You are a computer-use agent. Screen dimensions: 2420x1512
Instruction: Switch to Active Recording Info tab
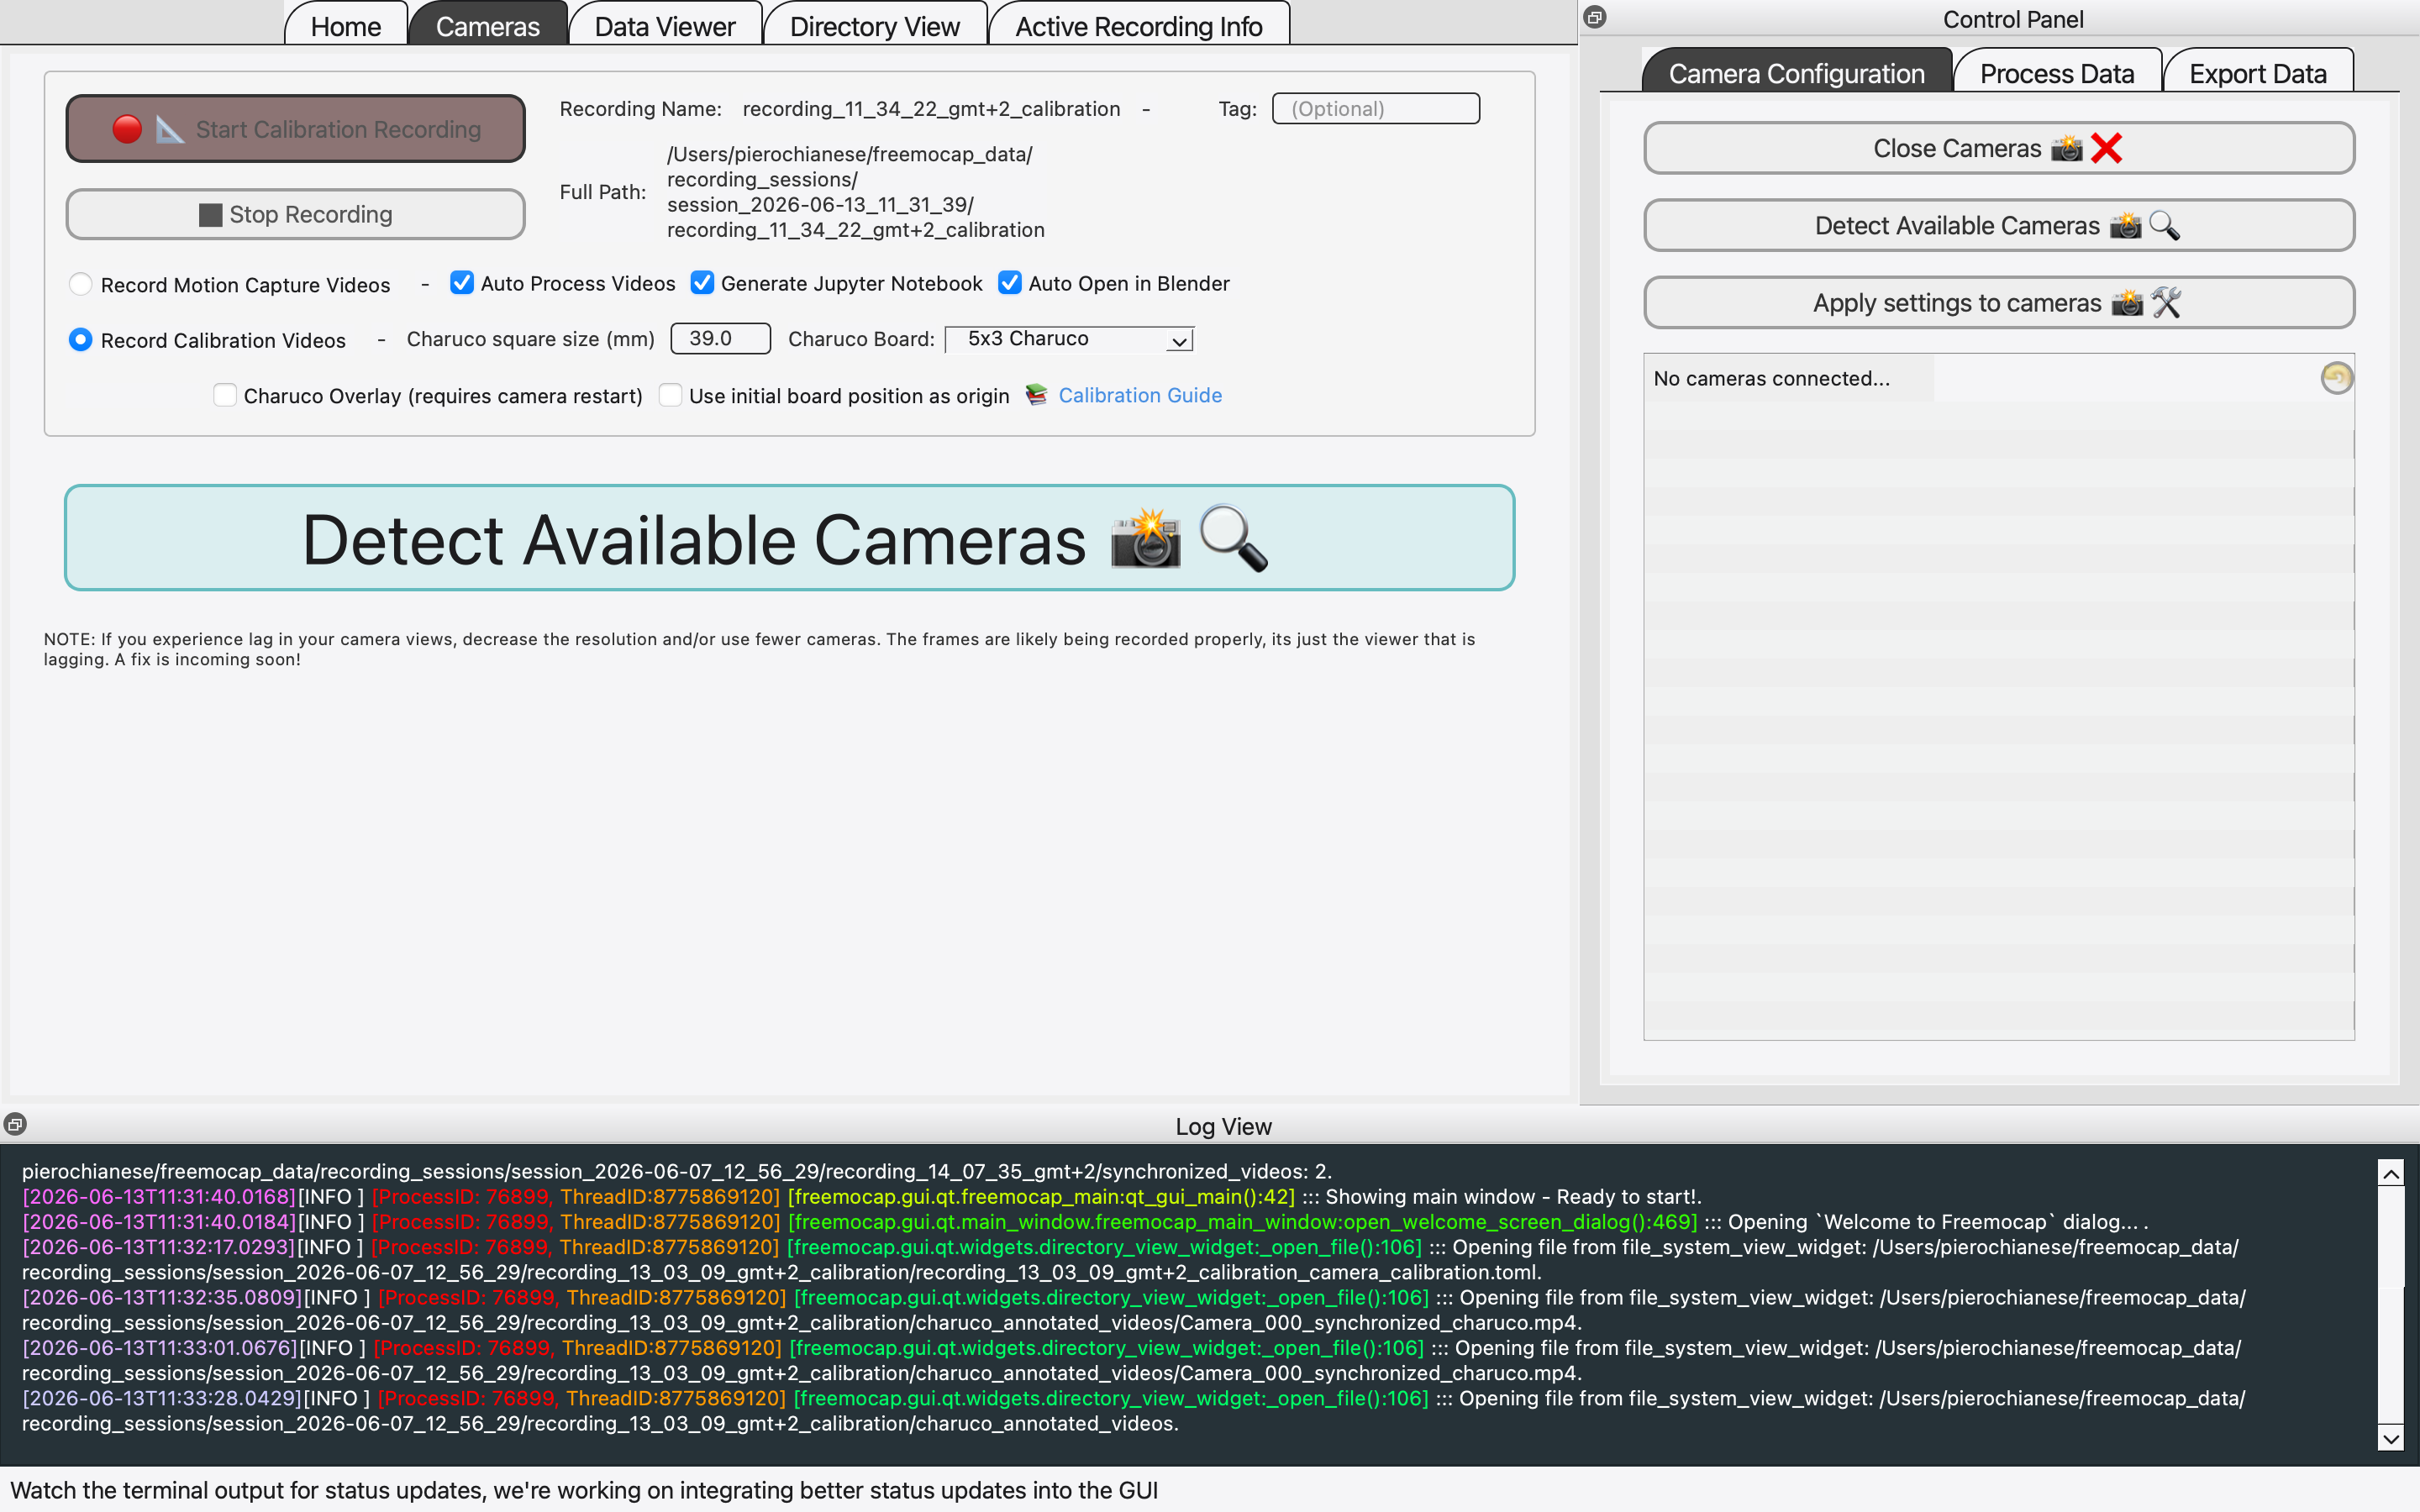[1139, 26]
